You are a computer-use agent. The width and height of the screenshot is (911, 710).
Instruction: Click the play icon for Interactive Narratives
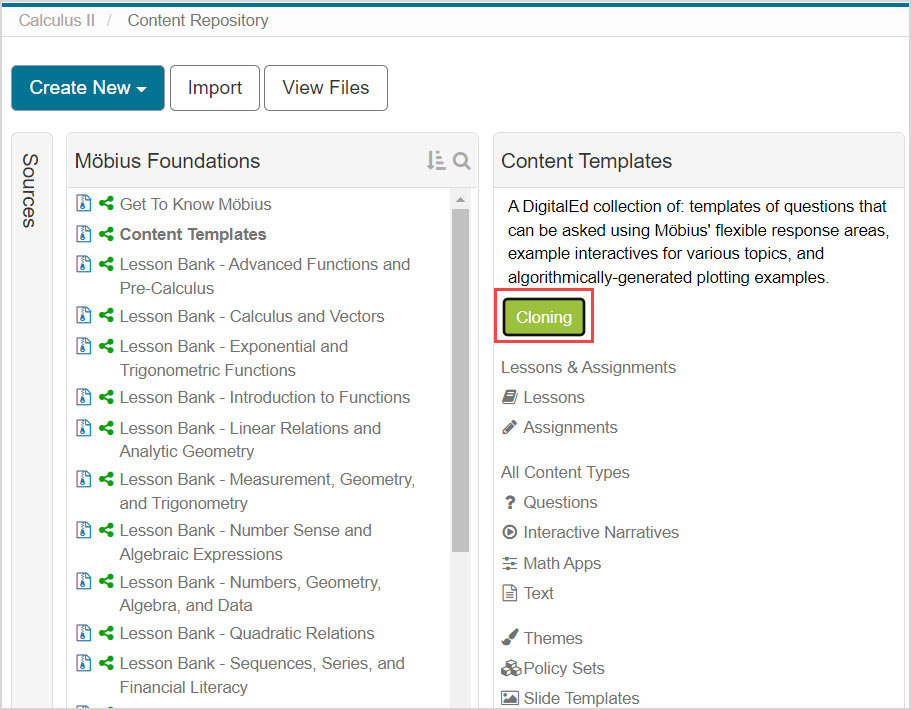point(510,532)
